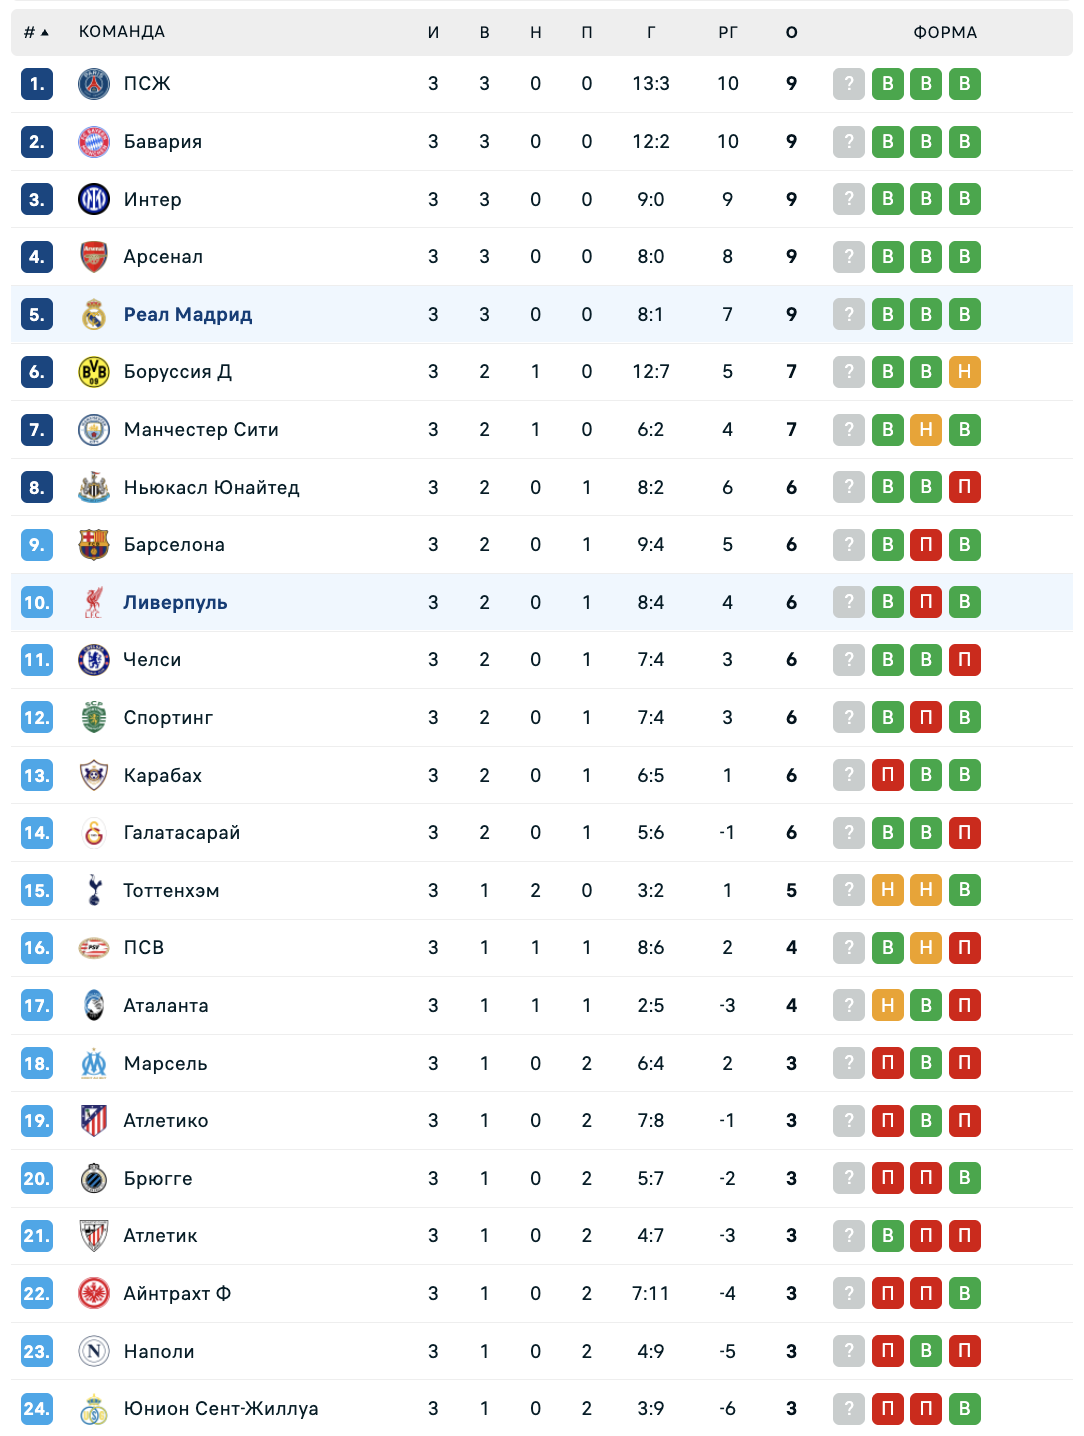Viewport: 1084px width, 1436px height.
Task: Click the Atletico Madrid crest icon
Action: tap(94, 1121)
